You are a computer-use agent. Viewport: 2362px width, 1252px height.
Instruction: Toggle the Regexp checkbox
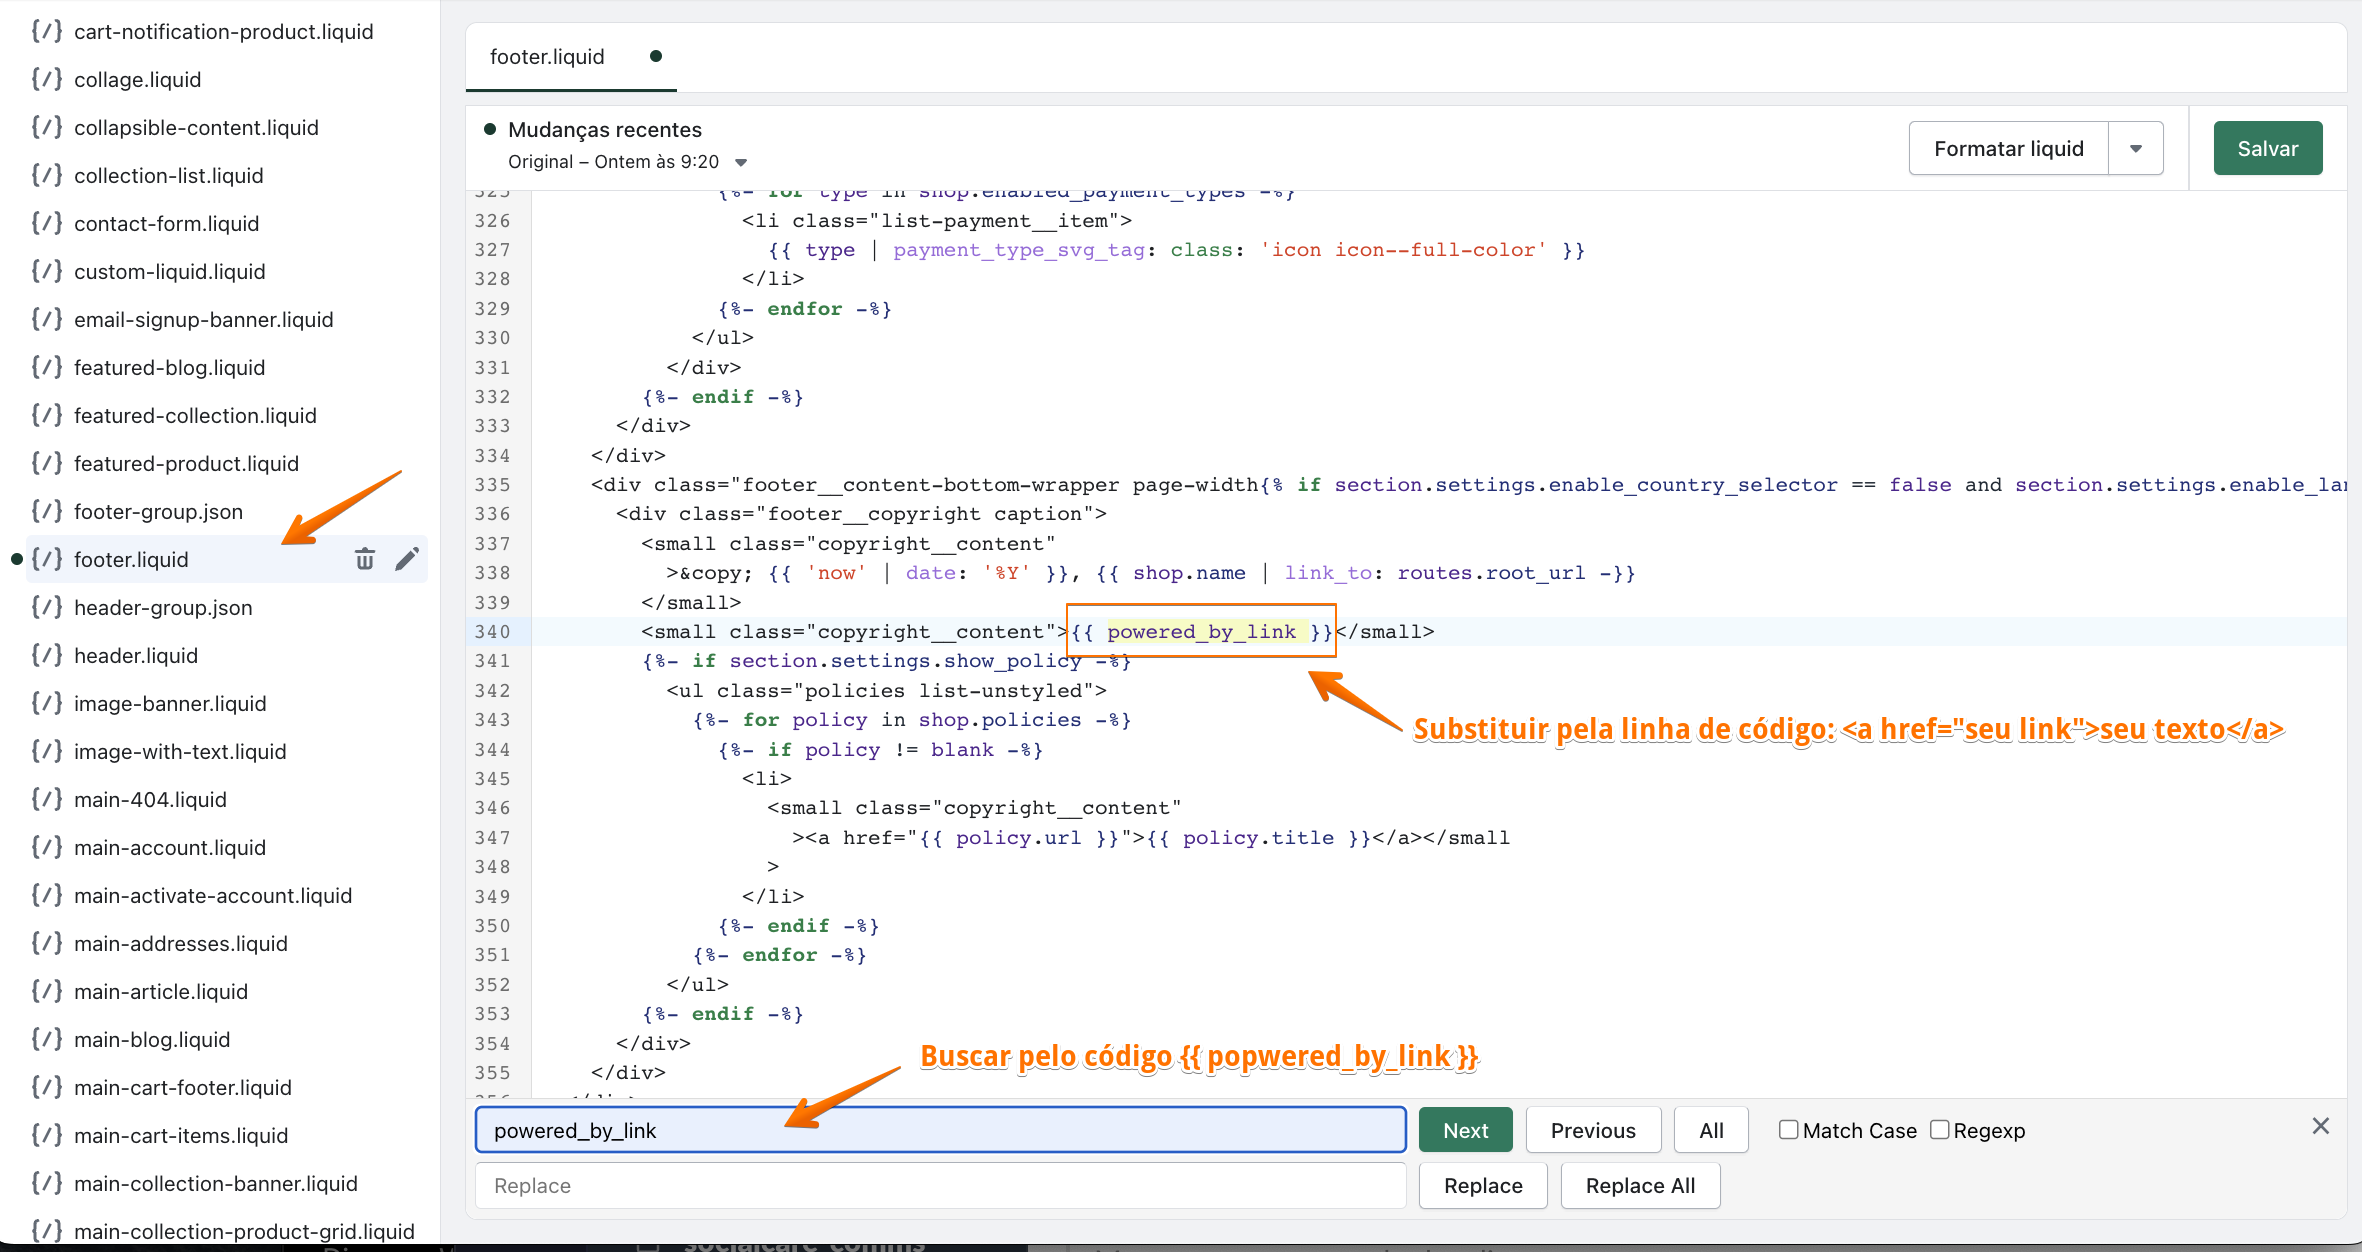pyautogui.click(x=1940, y=1130)
